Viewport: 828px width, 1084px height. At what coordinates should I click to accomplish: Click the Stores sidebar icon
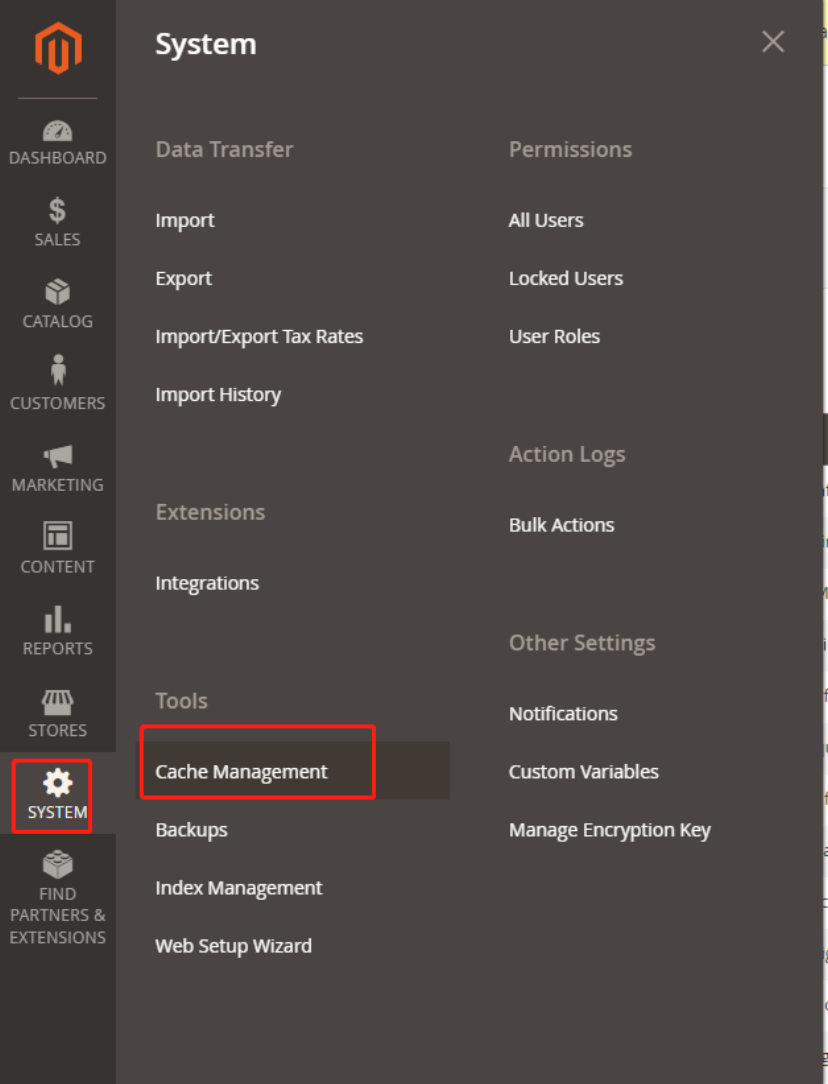pos(57,712)
